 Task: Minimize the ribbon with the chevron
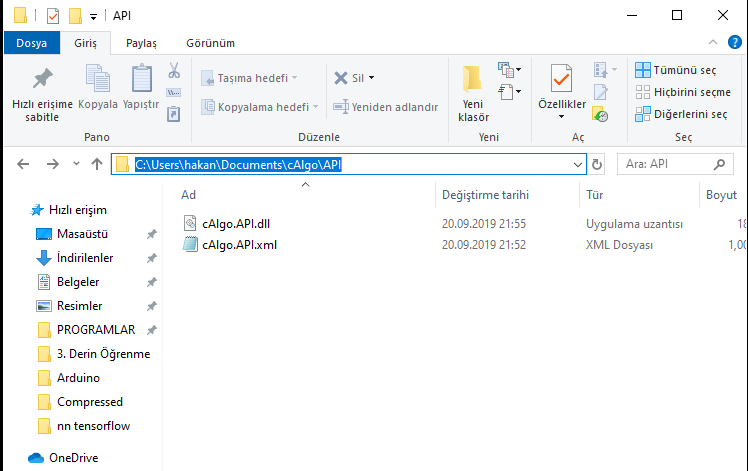coord(713,42)
